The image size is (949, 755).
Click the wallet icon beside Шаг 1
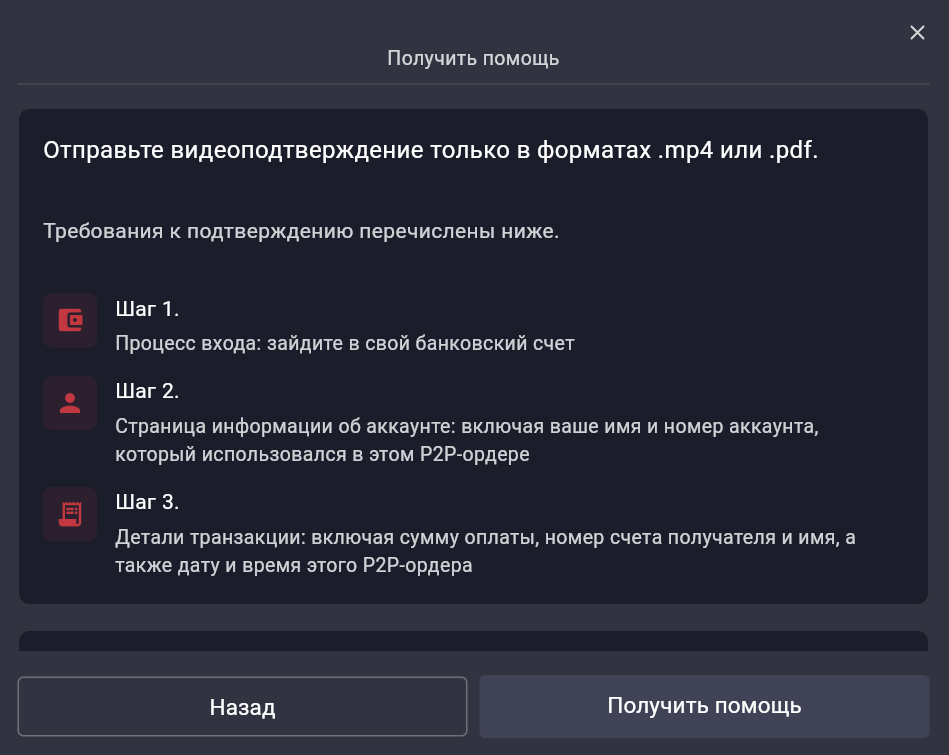click(70, 320)
